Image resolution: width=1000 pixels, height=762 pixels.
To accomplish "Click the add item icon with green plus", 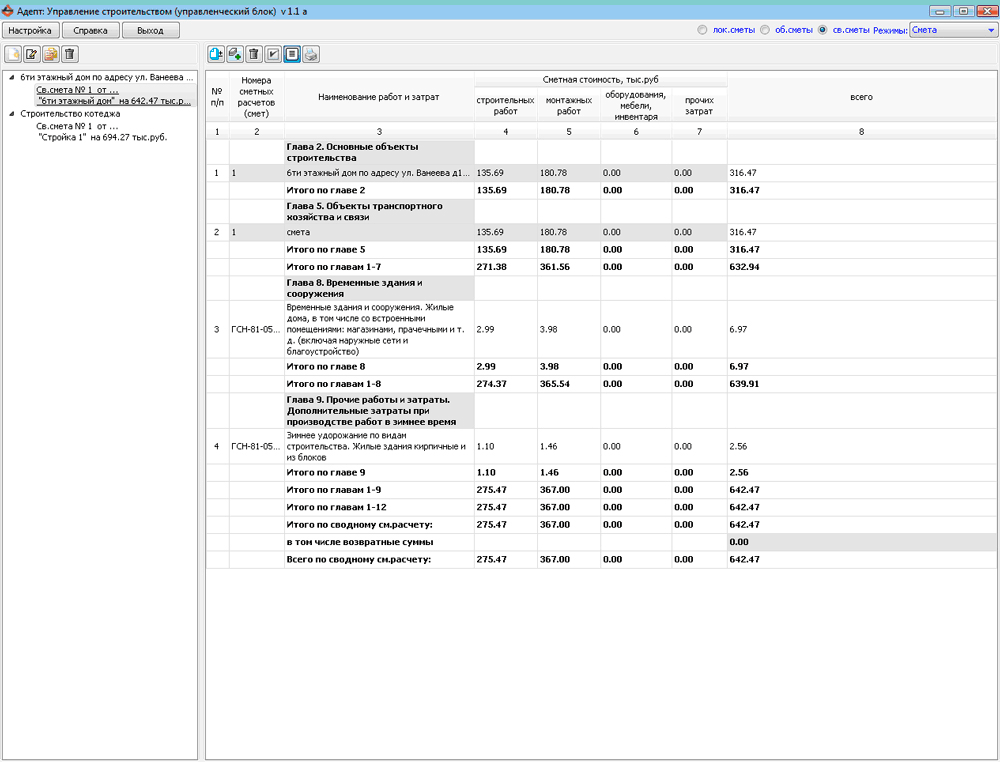I will [x=235, y=54].
